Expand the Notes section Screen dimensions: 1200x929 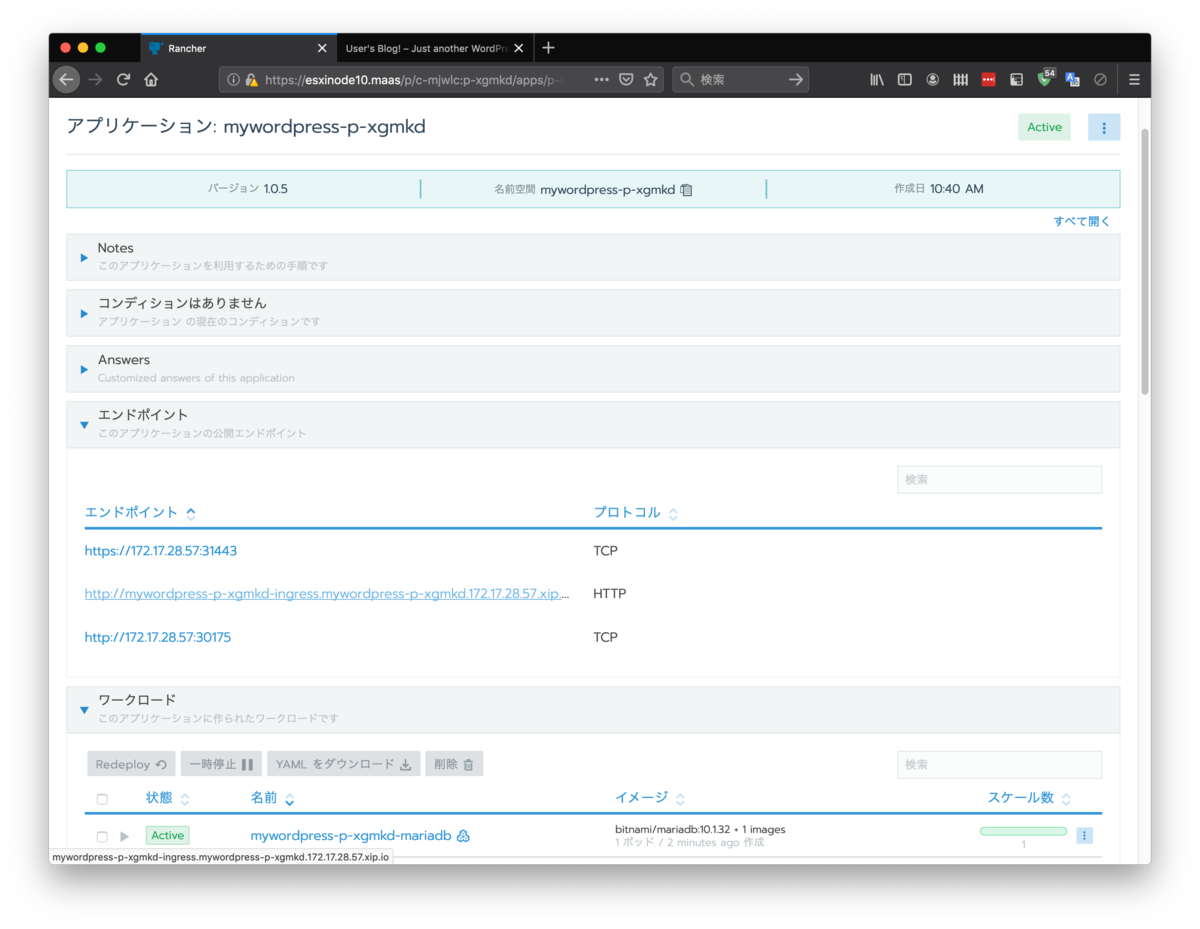click(84, 257)
